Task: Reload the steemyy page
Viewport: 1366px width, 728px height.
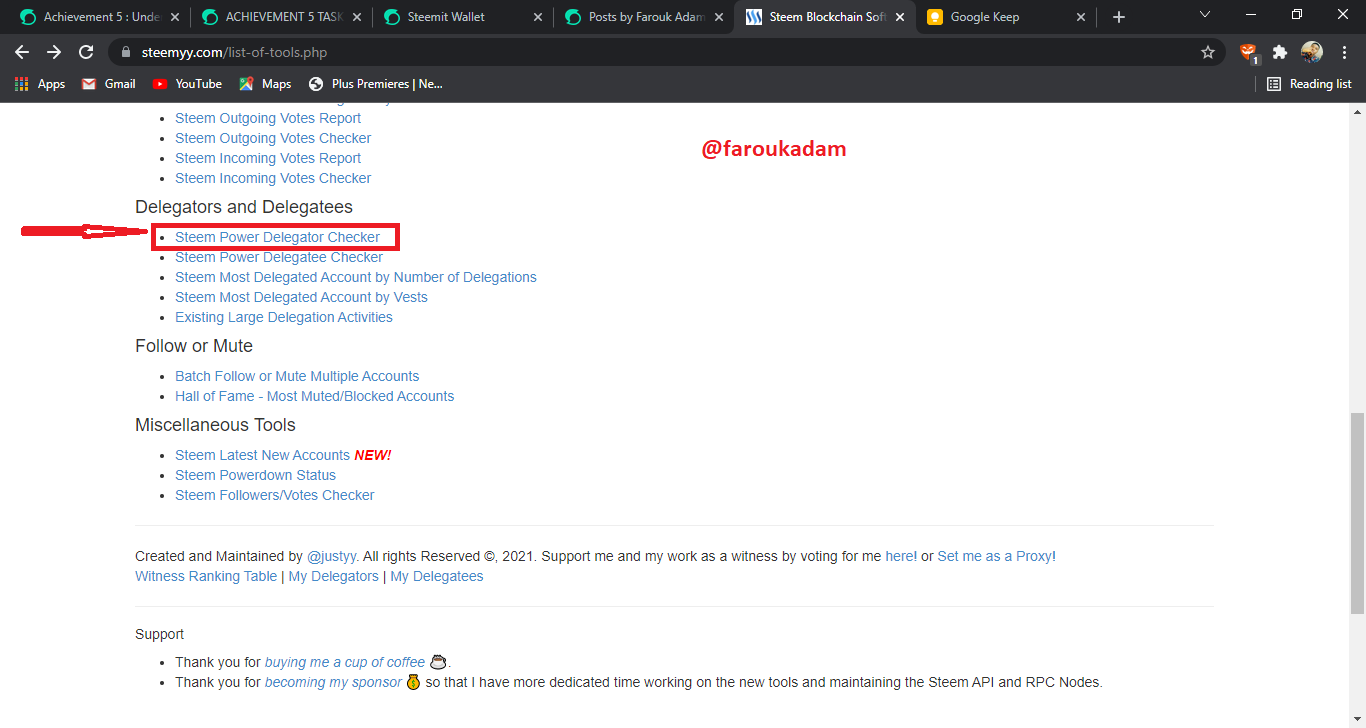Action: (86, 52)
